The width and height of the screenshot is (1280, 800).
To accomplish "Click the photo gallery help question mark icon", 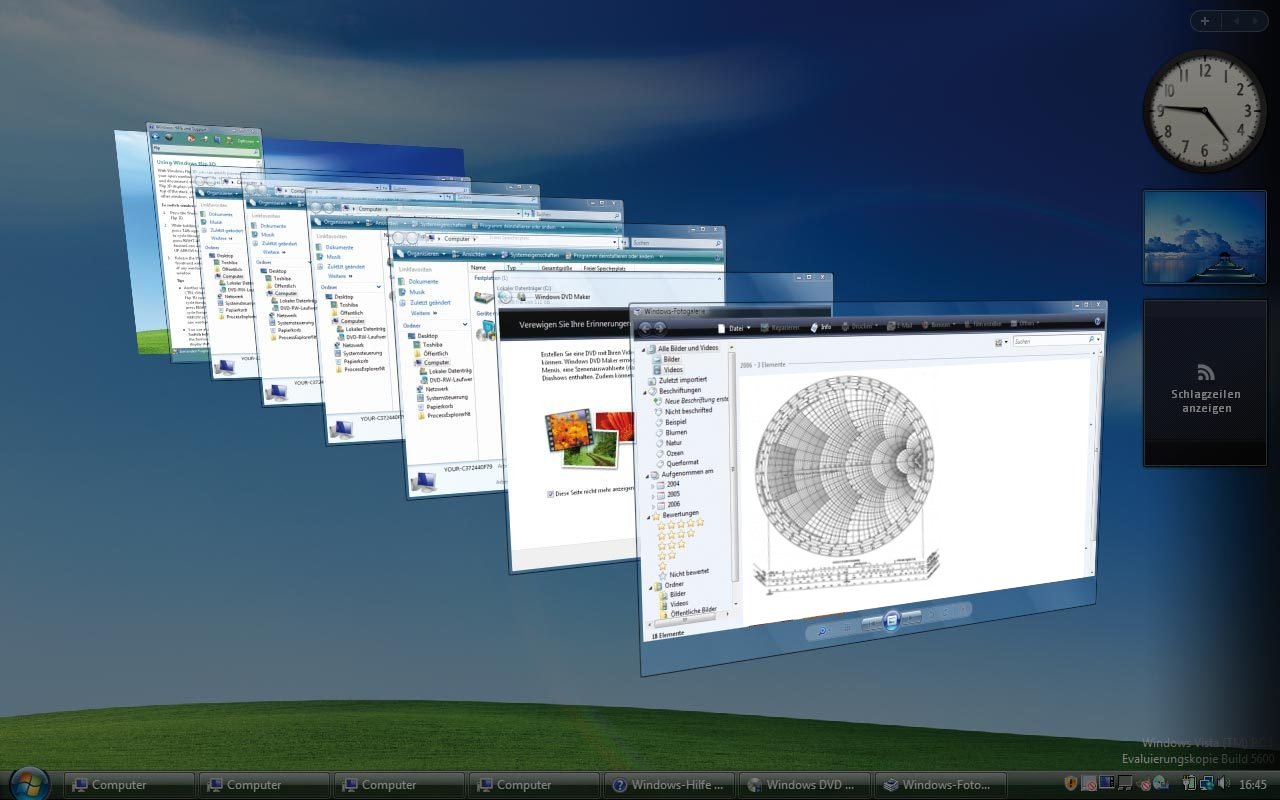I will (x=1098, y=321).
